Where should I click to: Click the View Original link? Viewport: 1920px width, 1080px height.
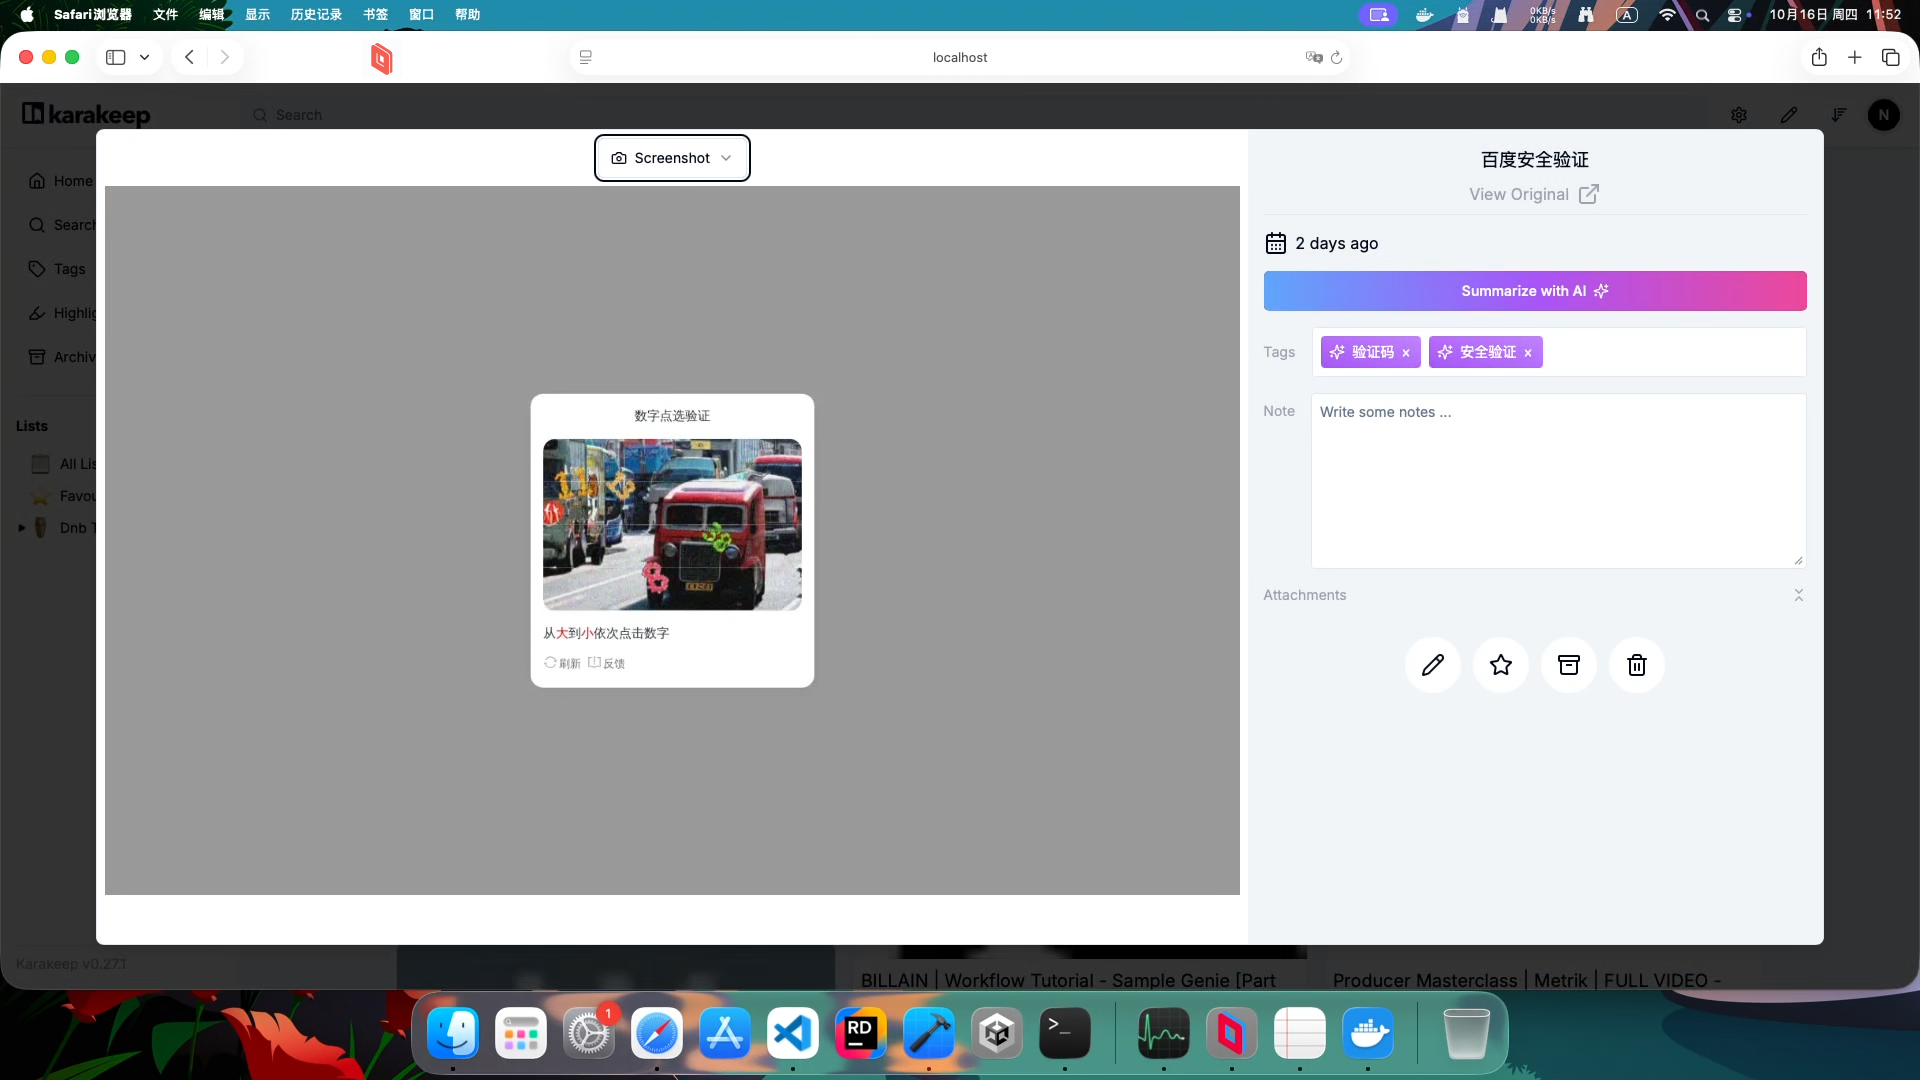click(1534, 194)
